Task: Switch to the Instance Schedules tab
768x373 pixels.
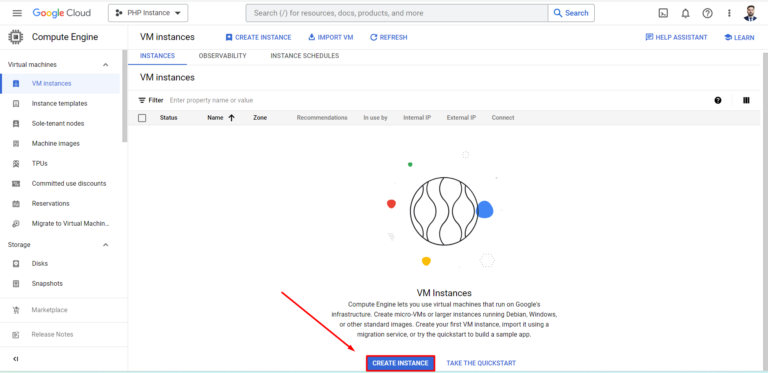Action: pos(305,56)
